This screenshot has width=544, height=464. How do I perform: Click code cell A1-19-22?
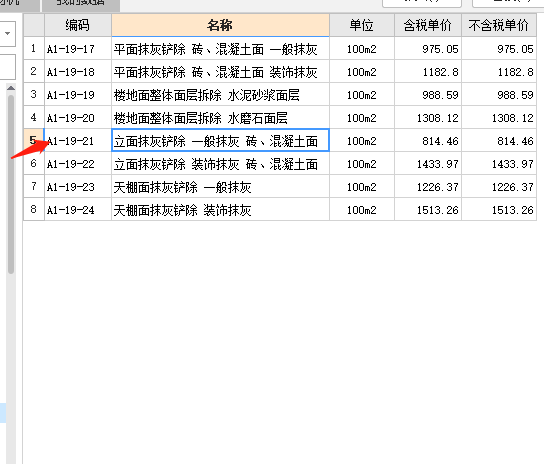tap(78, 163)
